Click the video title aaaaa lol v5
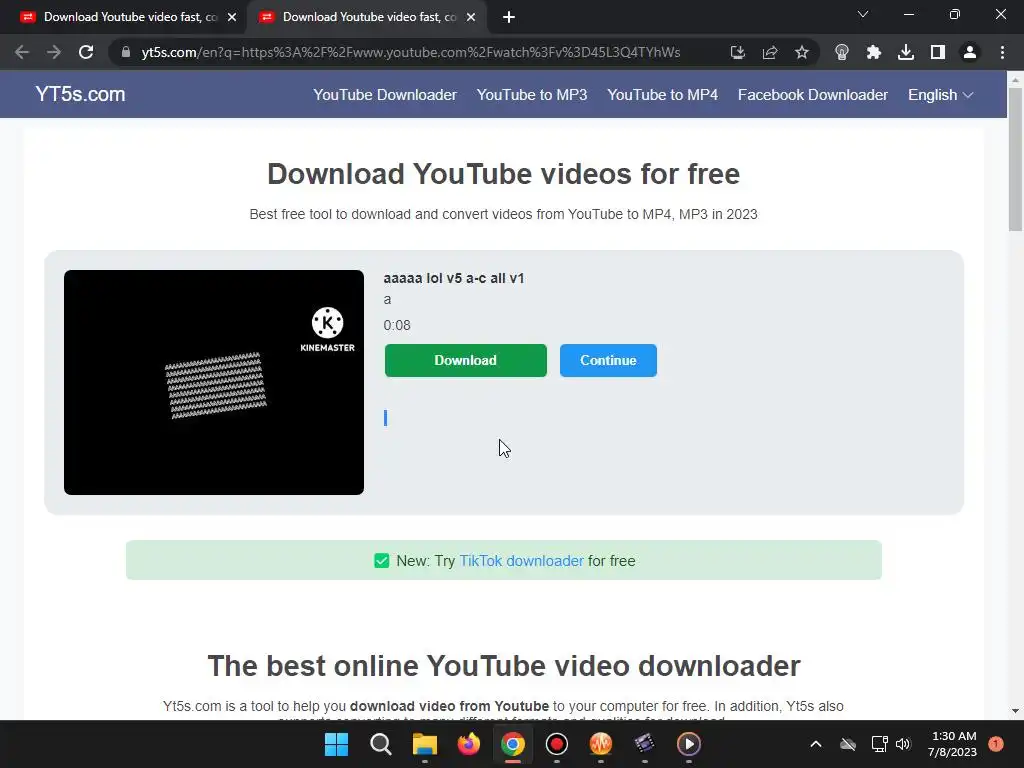 click(453, 278)
